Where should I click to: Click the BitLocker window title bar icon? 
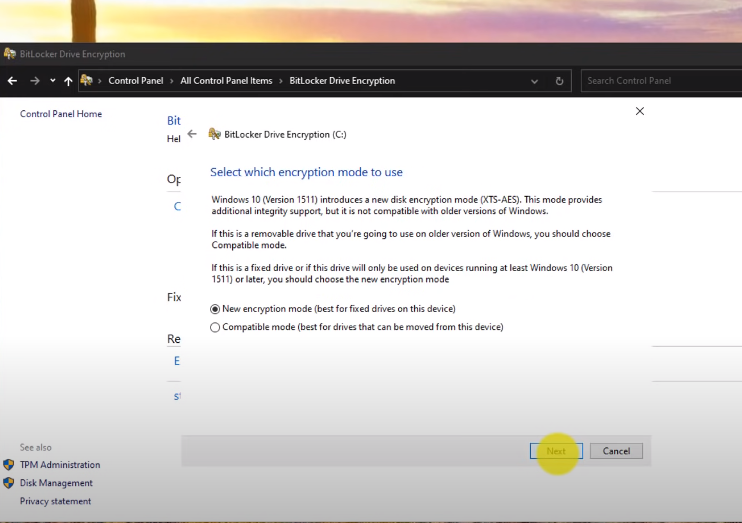(9, 53)
